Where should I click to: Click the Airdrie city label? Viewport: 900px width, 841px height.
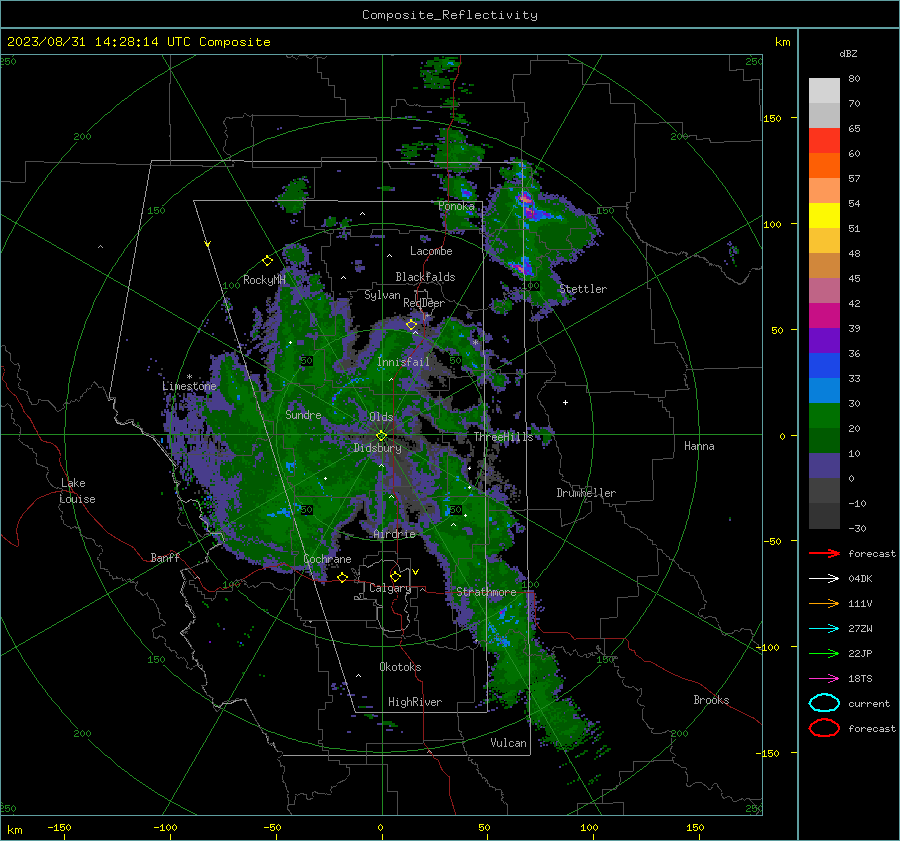[x=394, y=534]
